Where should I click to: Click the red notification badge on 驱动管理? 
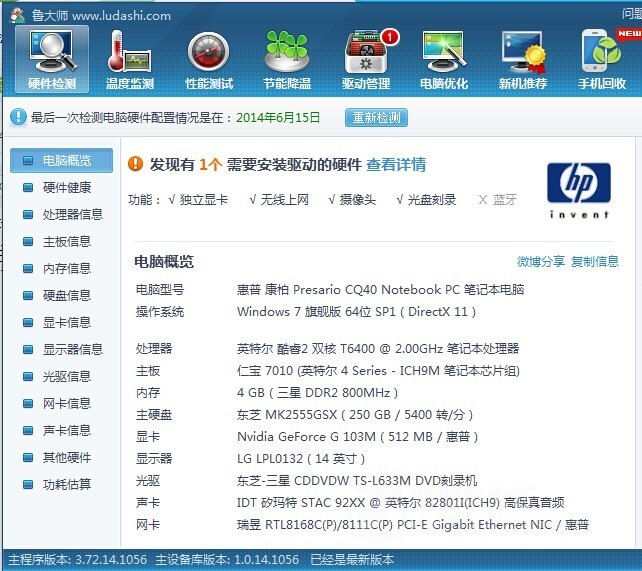tap(389, 37)
